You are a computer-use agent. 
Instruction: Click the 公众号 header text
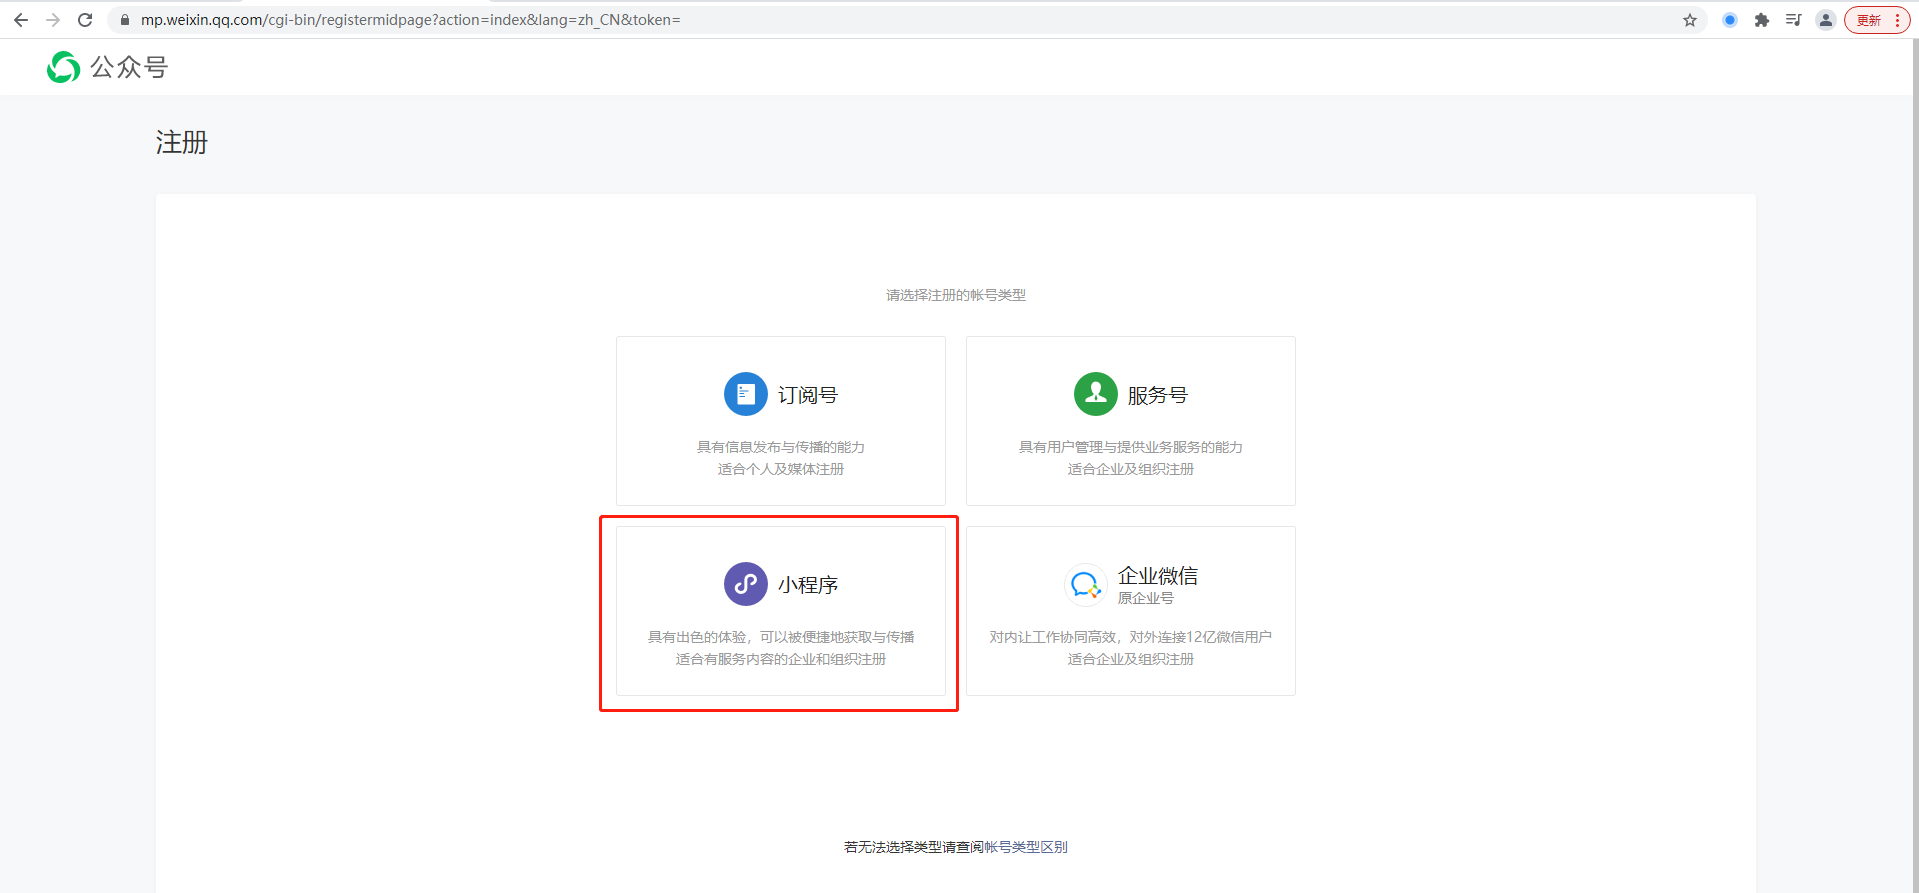pyautogui.click(x=129, y=67)
